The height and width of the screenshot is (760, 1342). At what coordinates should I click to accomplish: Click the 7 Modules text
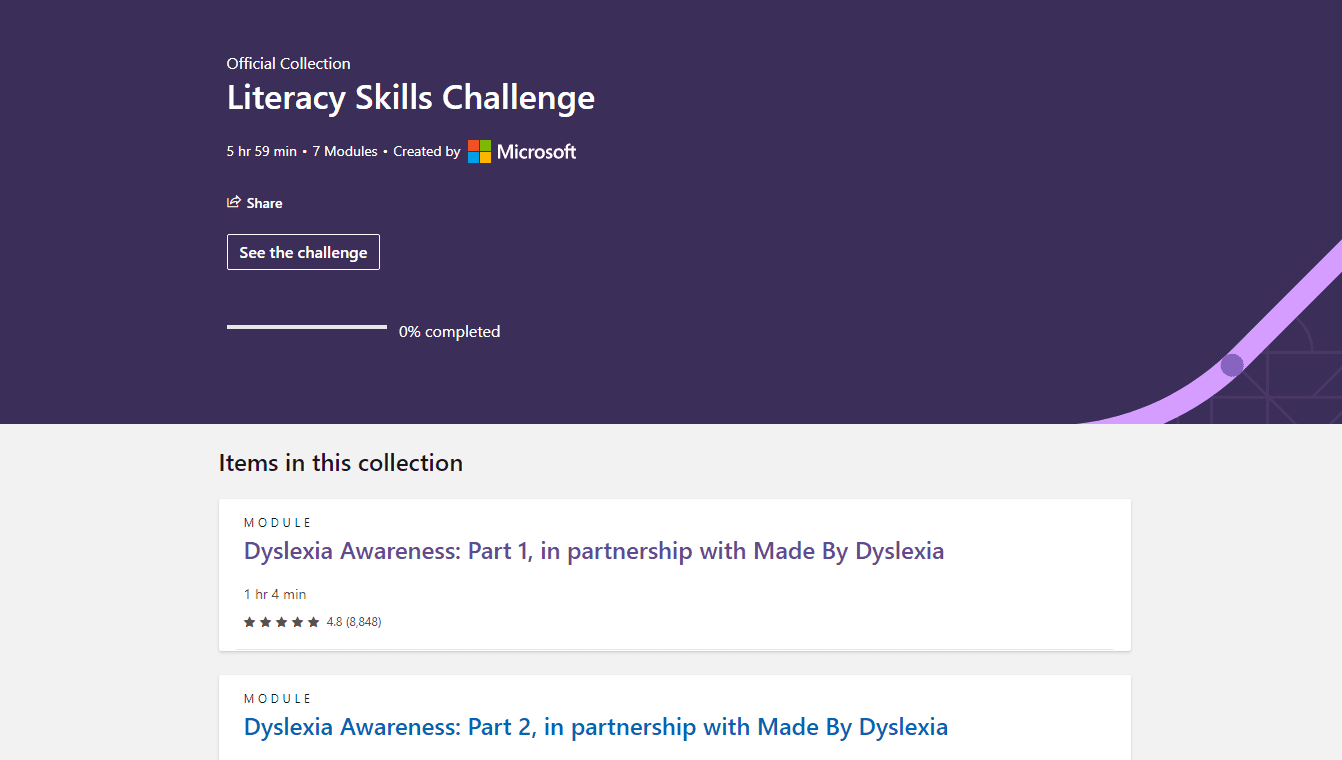click(x=345, y=152)
